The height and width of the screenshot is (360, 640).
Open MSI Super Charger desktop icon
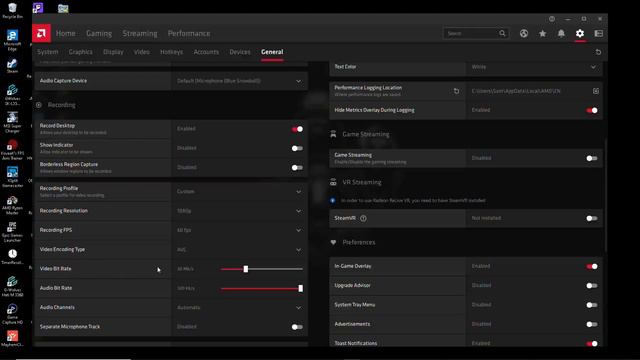12,122
